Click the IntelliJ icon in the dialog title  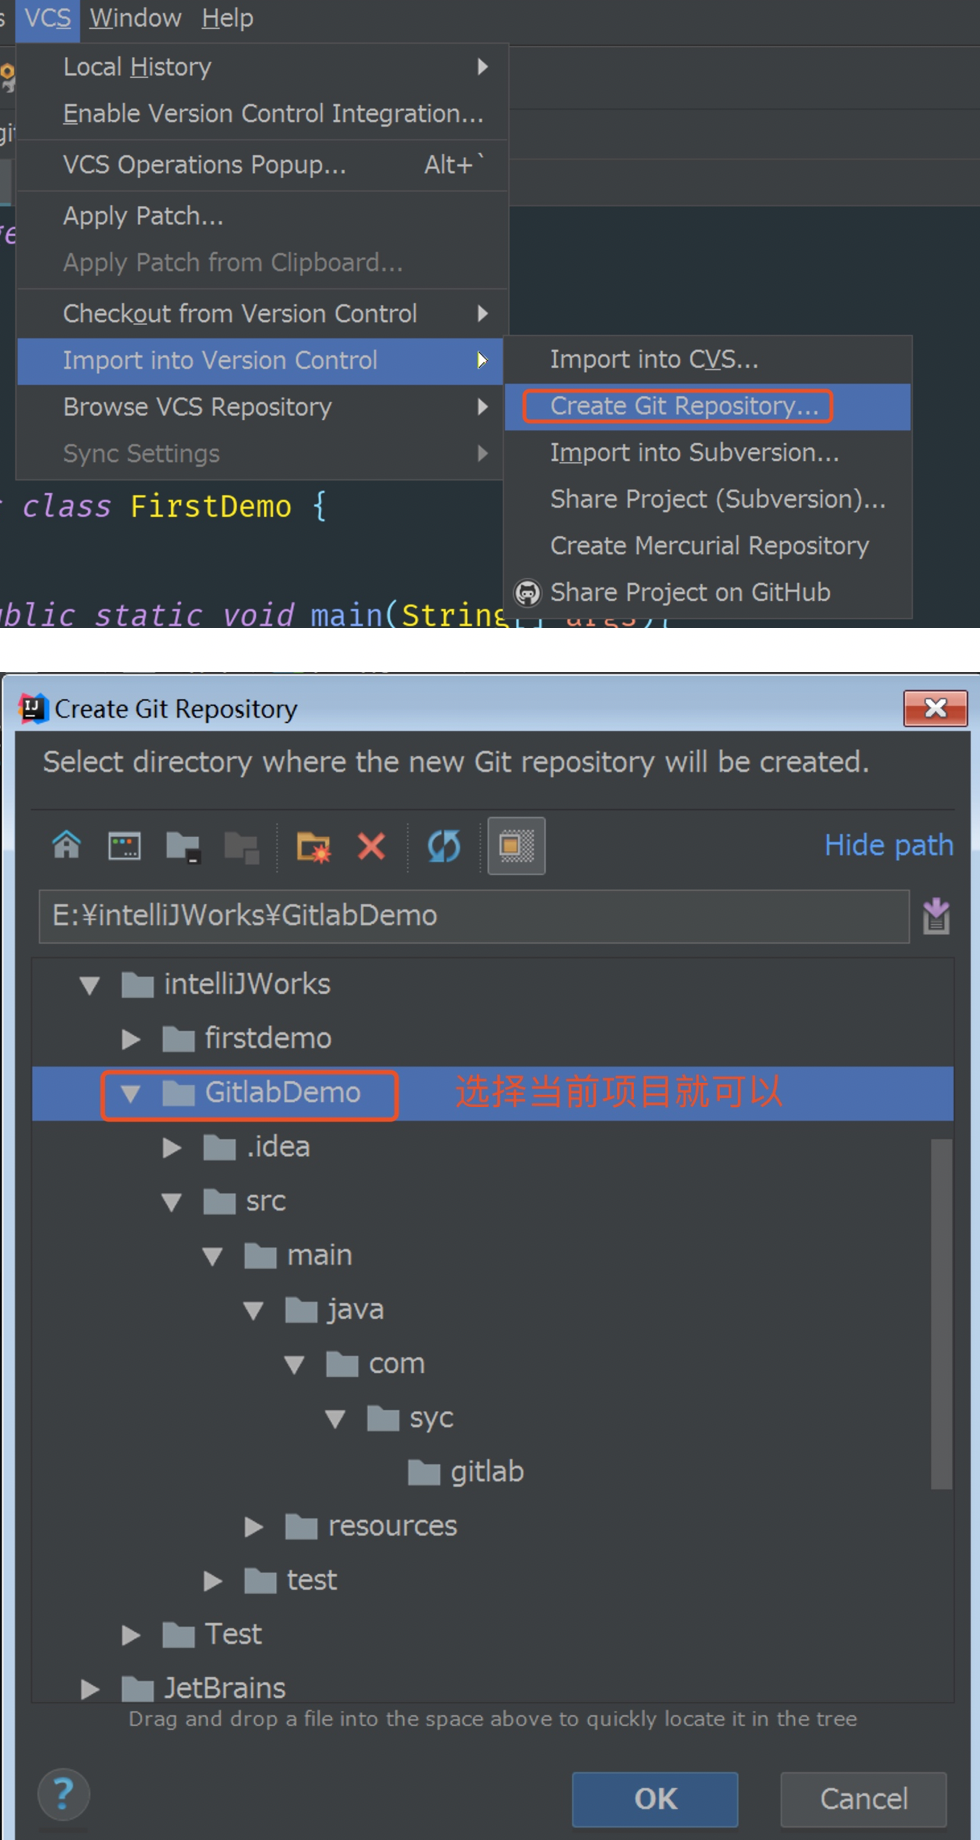[34, 708]
